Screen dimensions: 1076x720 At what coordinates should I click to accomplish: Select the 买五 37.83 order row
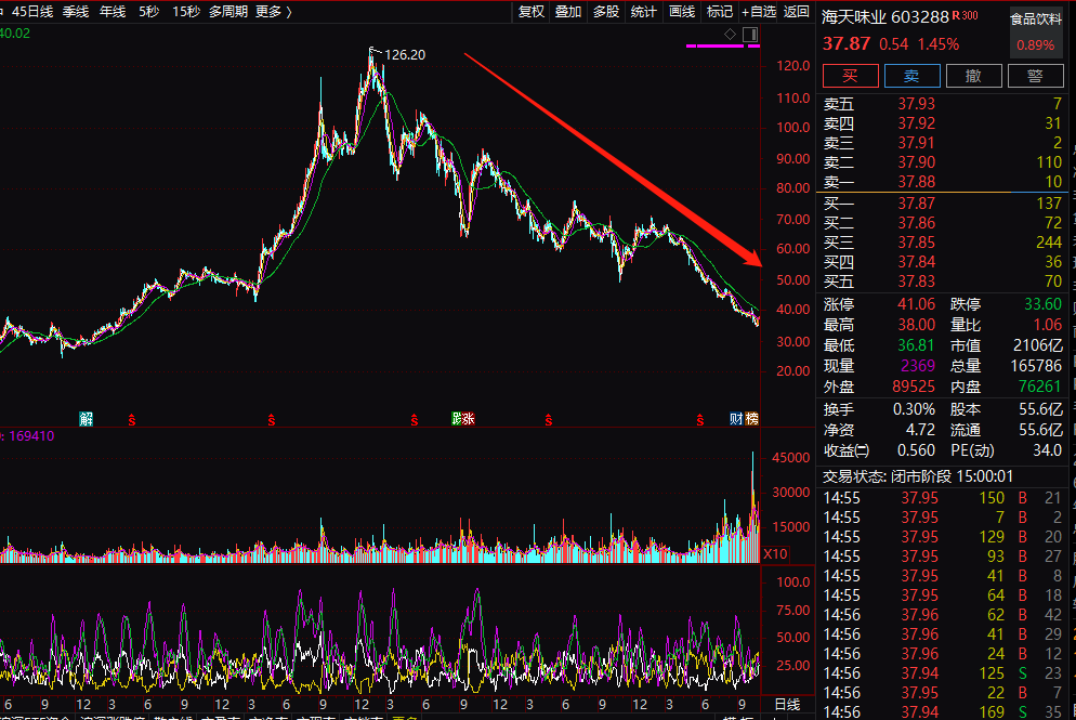[942, 281]
